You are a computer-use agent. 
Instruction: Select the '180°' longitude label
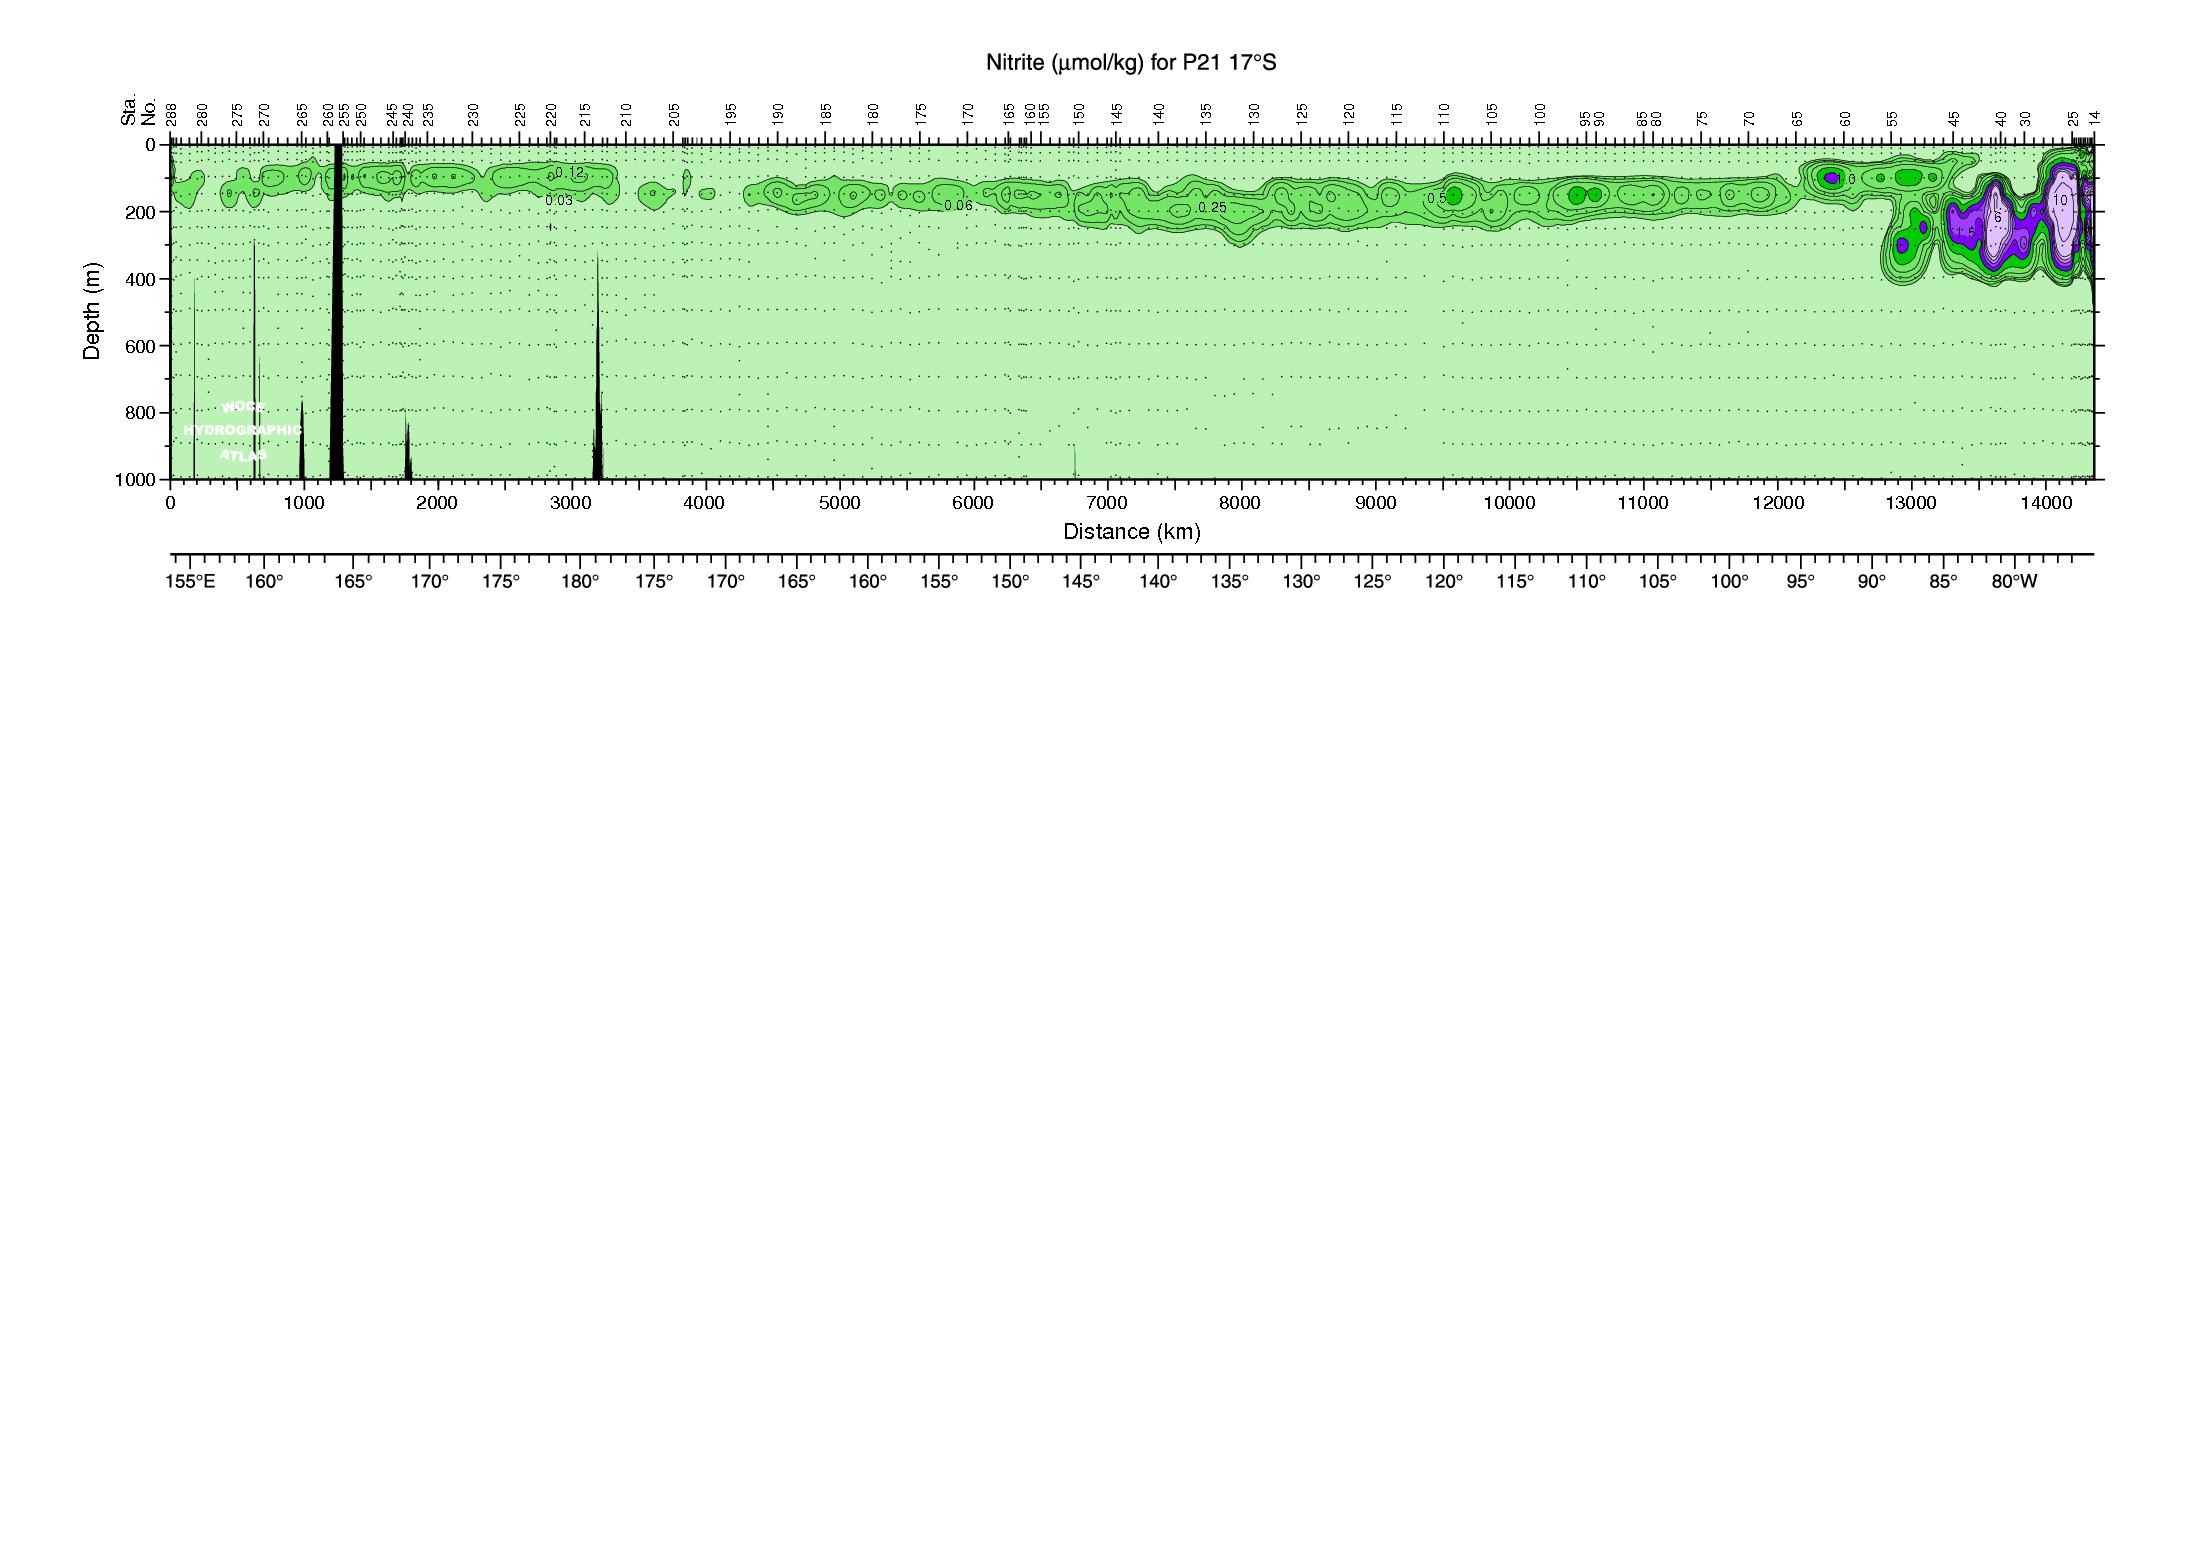click(580, 582)
